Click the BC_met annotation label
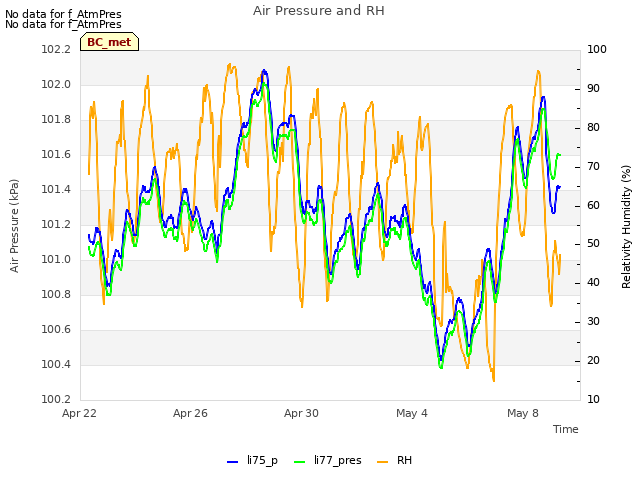Screen dimensions: 640x480 (109, 42)
